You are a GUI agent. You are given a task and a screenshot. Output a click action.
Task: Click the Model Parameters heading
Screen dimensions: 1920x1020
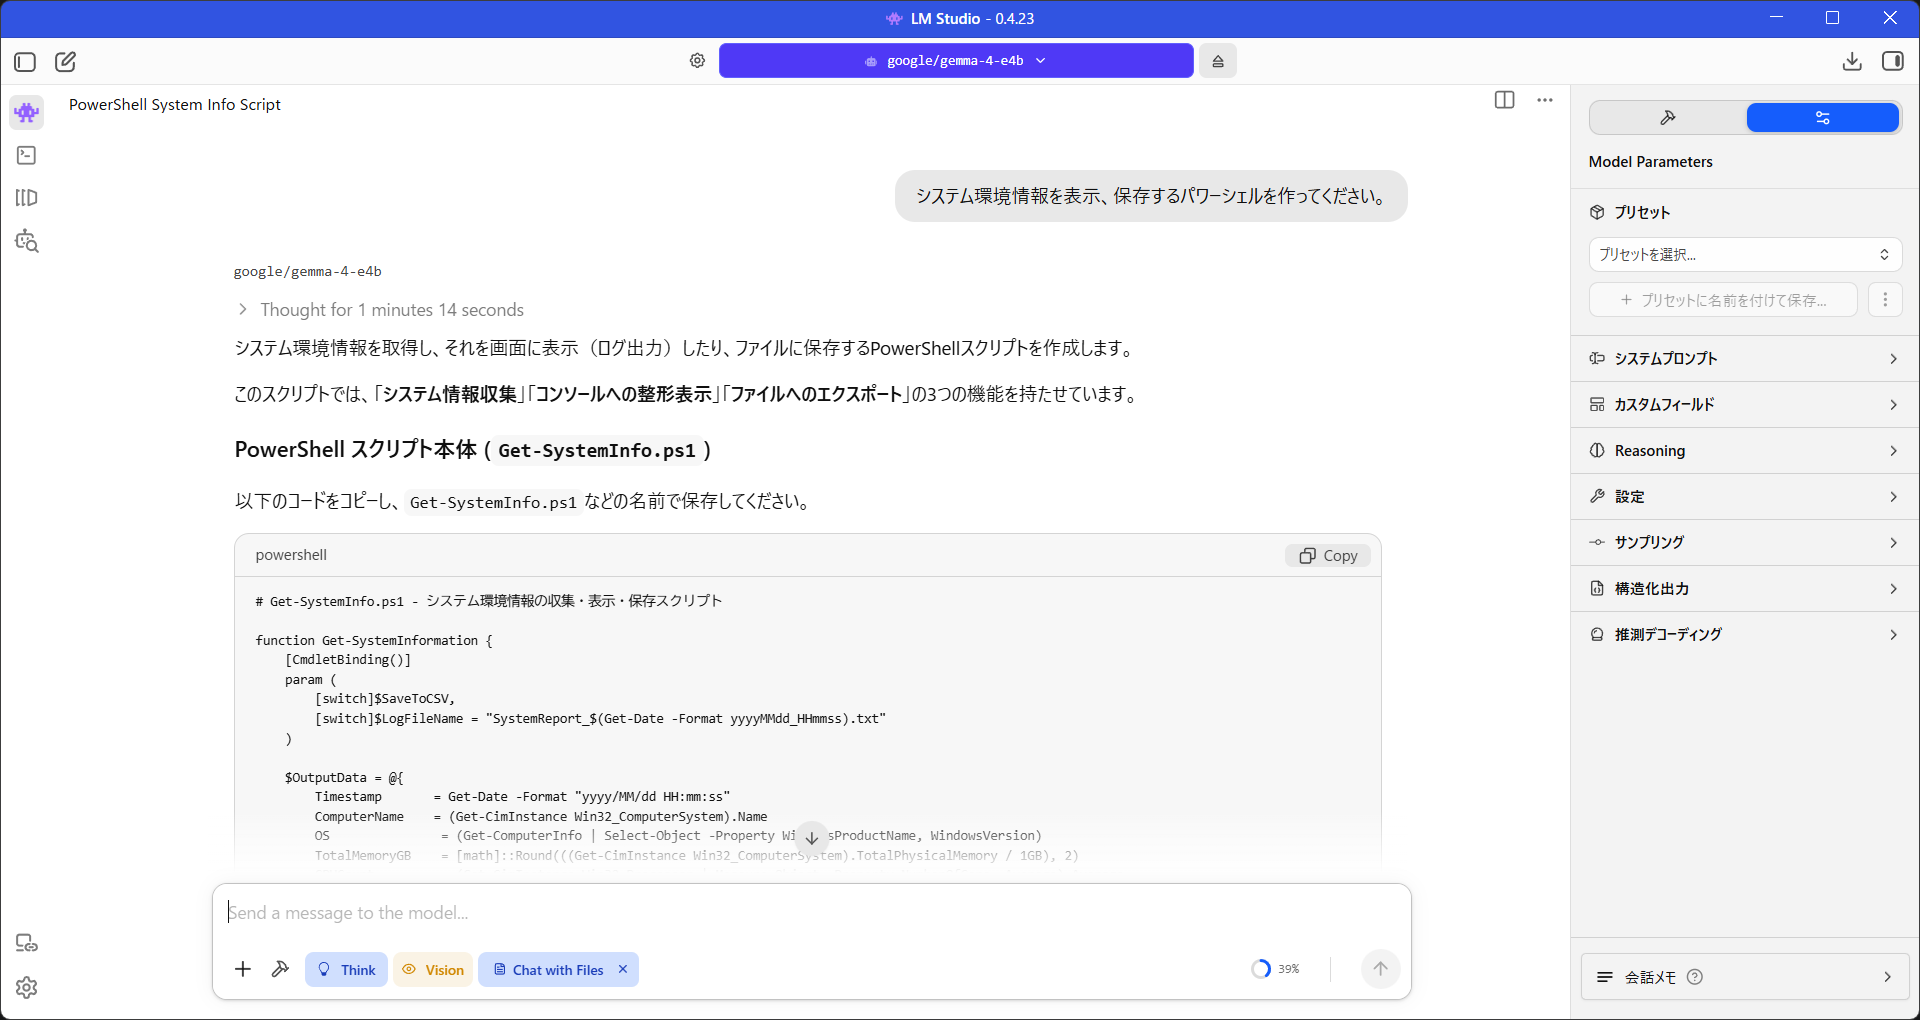[x=1650, y=162]
